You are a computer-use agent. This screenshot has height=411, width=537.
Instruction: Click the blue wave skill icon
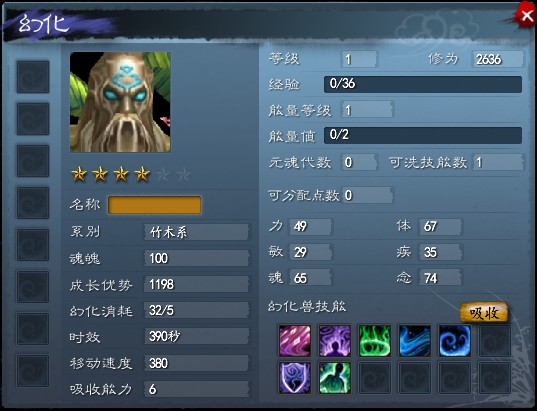click(415, 341)
